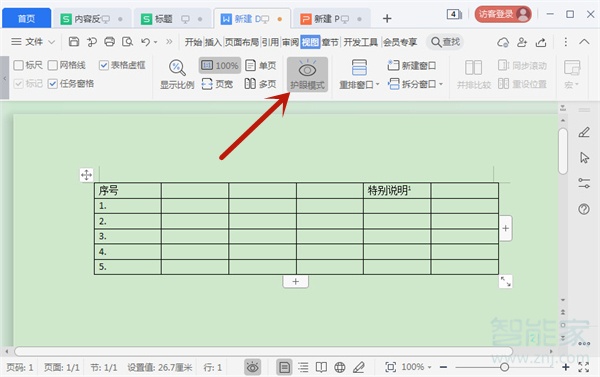
Task: Open the 审阅 ribbon tab
Action: coord(290,42)
